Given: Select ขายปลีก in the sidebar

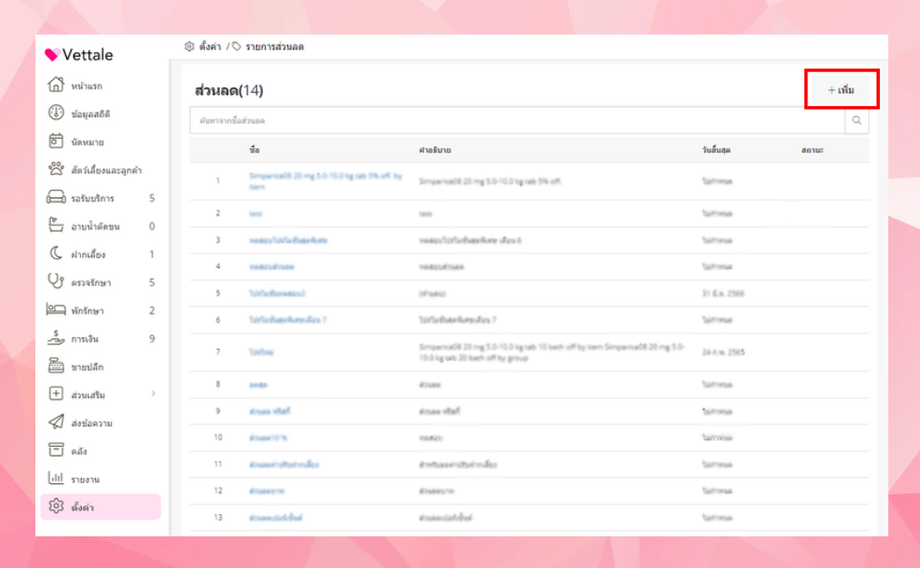Looking at the screenshot, I should pyautogui.click(x=86, y=367).
